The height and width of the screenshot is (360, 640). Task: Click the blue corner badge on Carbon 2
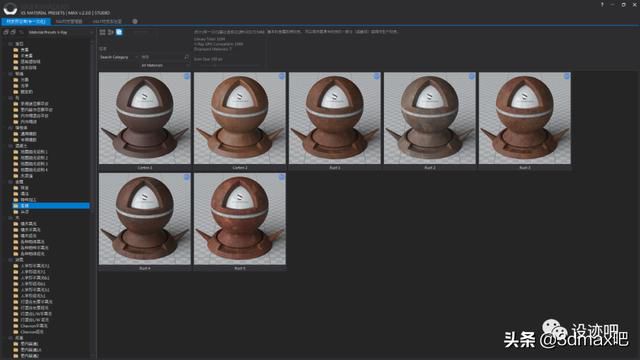coord(282,76)
